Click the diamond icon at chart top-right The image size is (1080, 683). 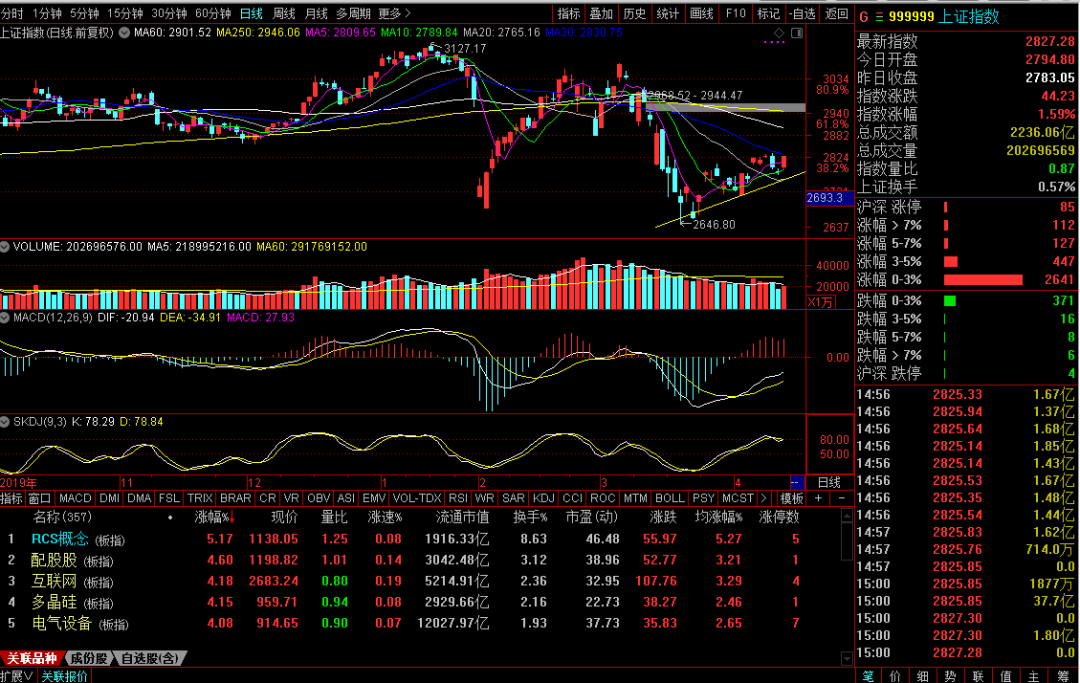779,32
